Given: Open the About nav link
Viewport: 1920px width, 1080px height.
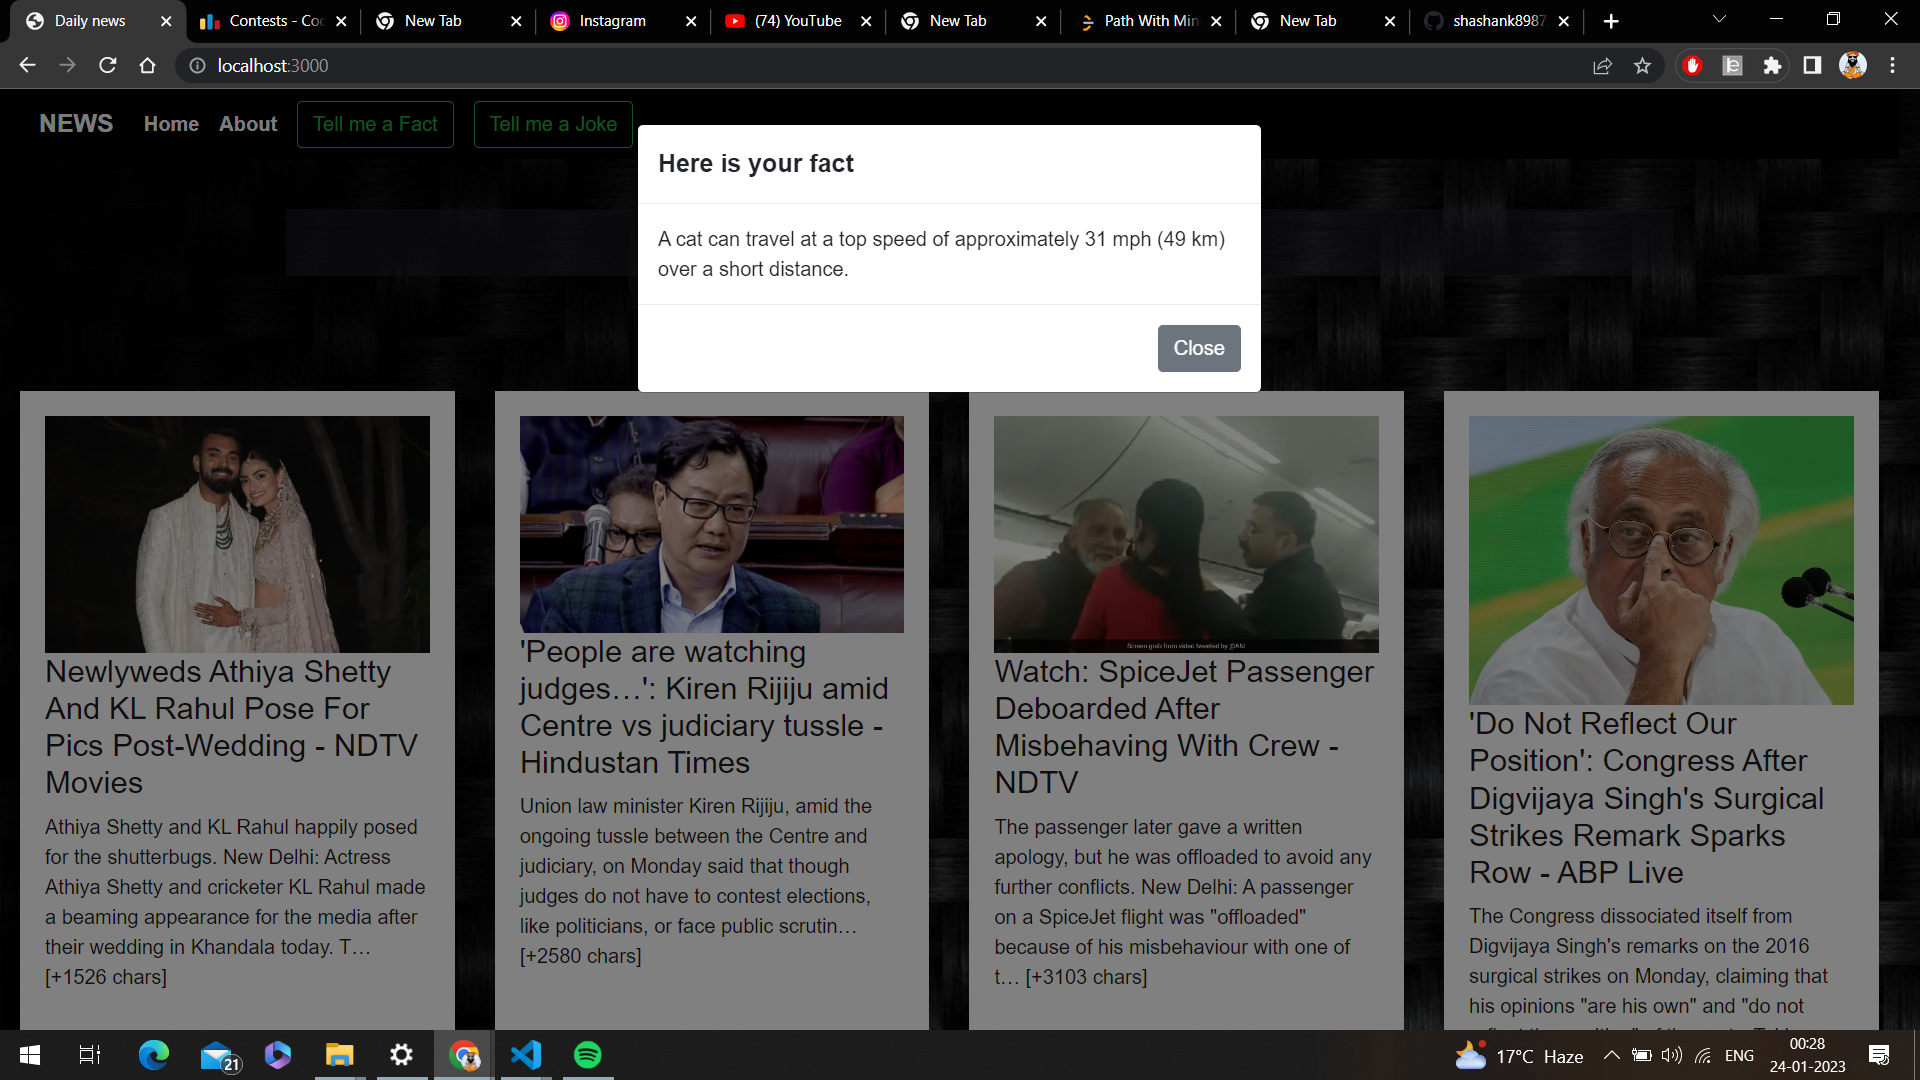Looking at the screenshot, I should pos(248,124).
